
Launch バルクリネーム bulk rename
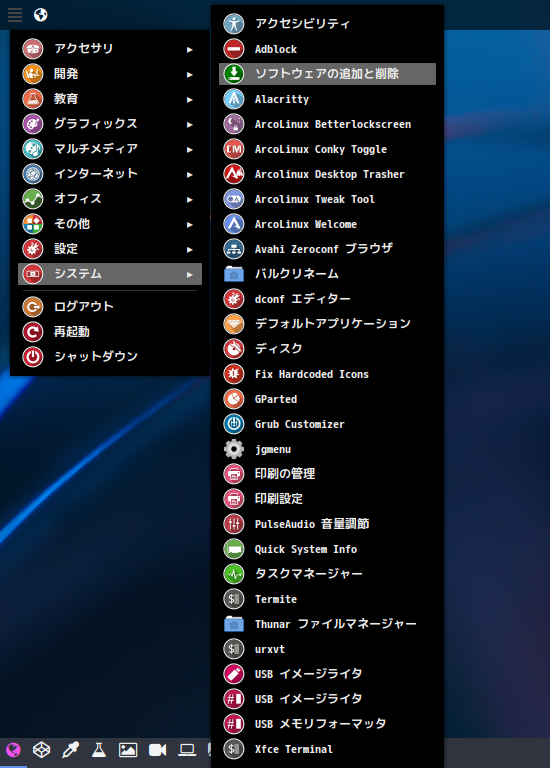point(327,274)
